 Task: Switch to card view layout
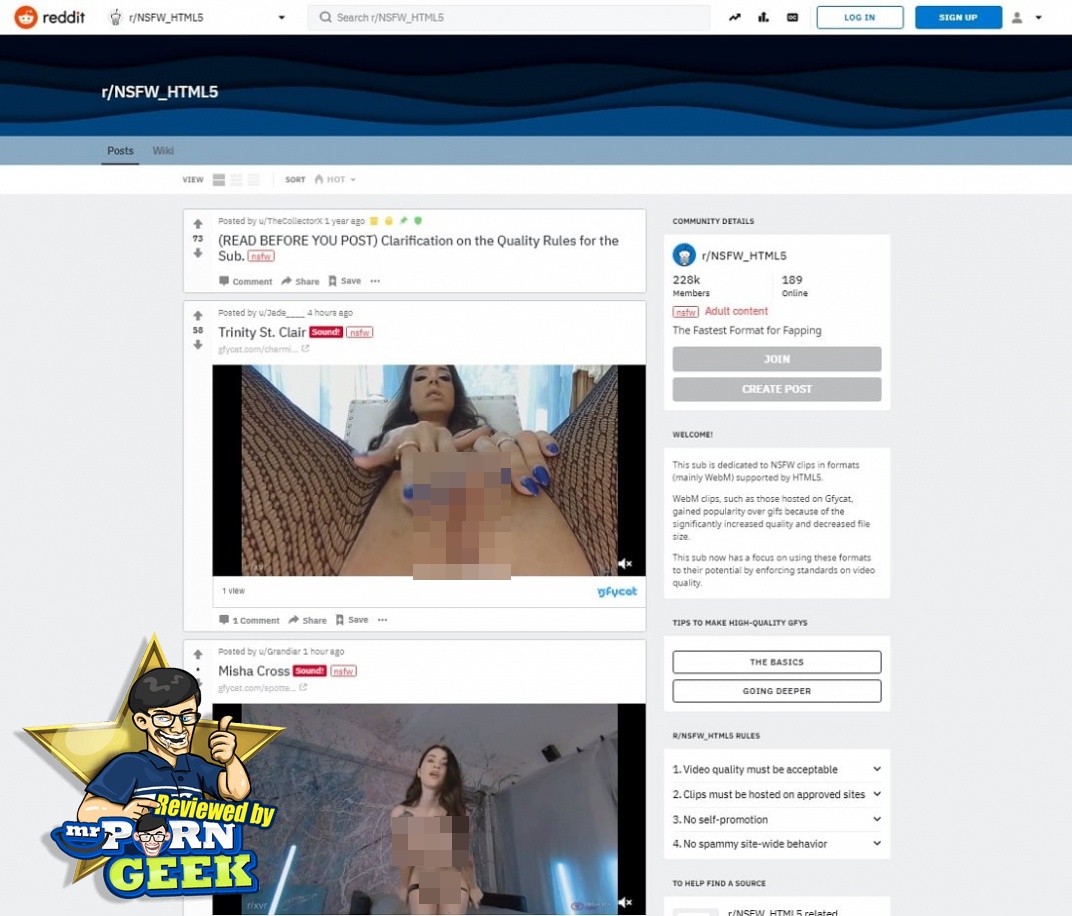click(219, 180)
